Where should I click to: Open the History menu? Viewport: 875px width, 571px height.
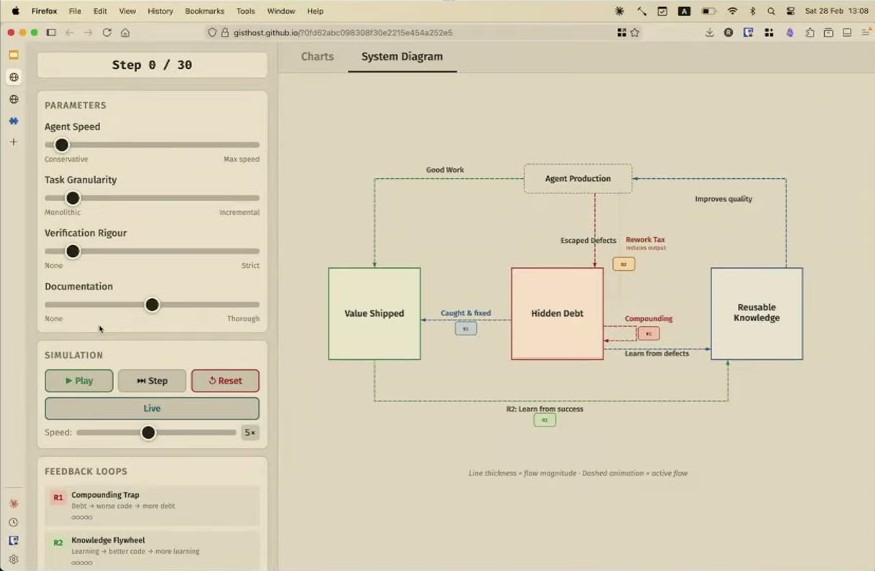[160, 11]
